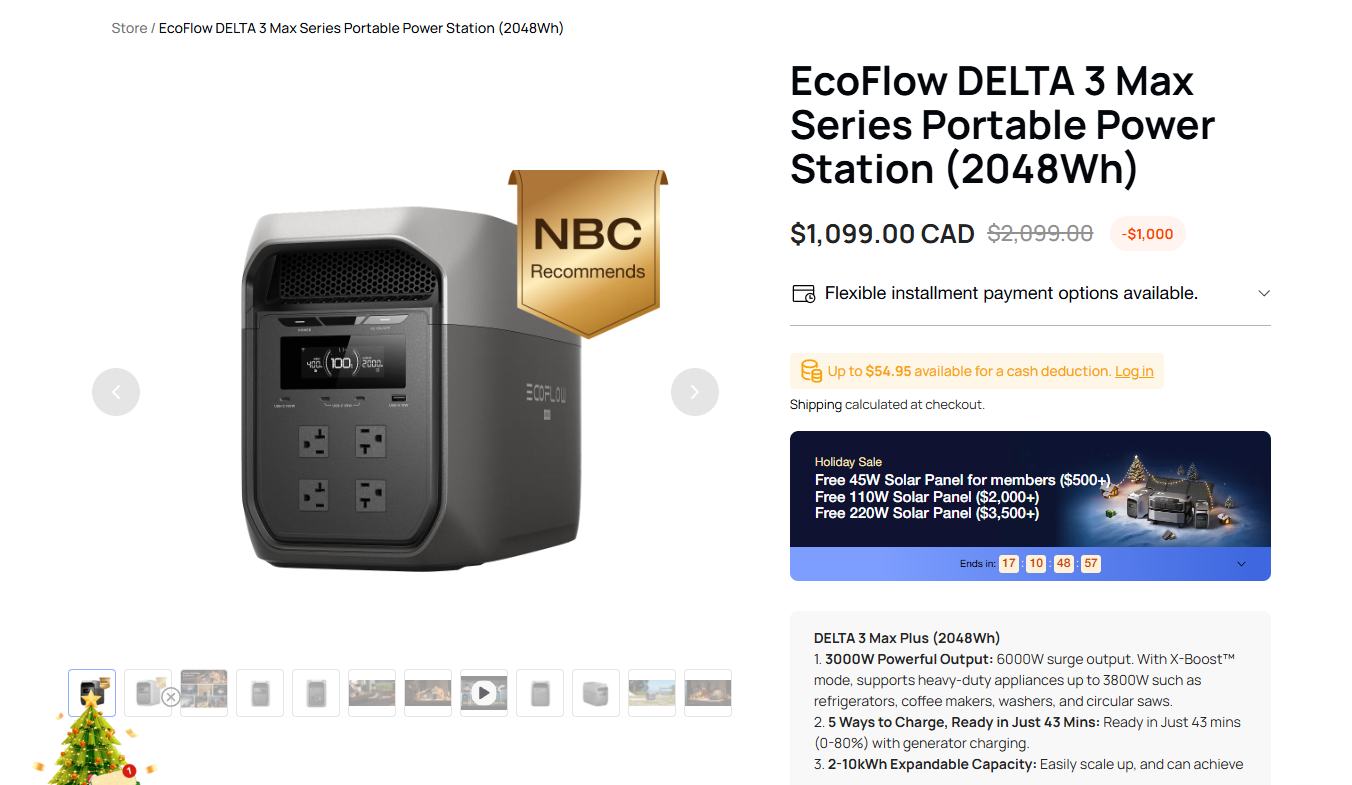1352x785 pixels.
Task: Go to Store via breadcrumb
Action: [x=129, y=28]
